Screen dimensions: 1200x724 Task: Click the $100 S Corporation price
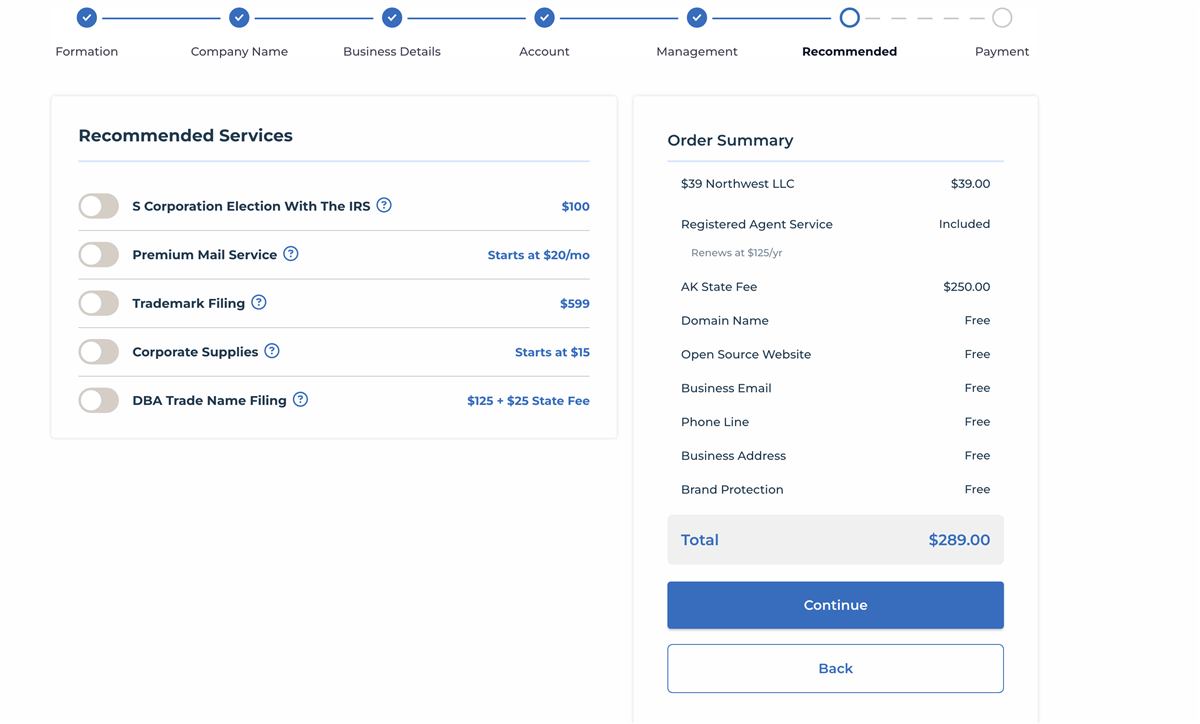[575, 206]
